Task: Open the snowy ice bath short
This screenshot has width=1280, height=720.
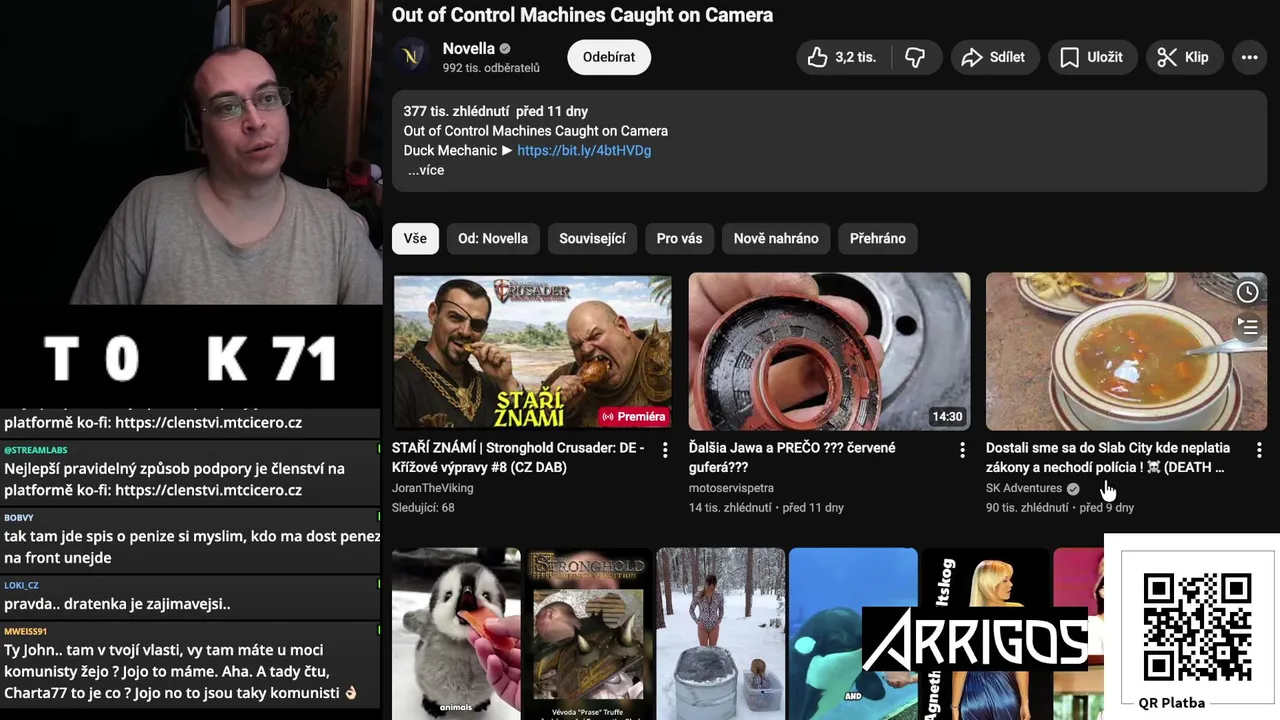Action: 720,634
